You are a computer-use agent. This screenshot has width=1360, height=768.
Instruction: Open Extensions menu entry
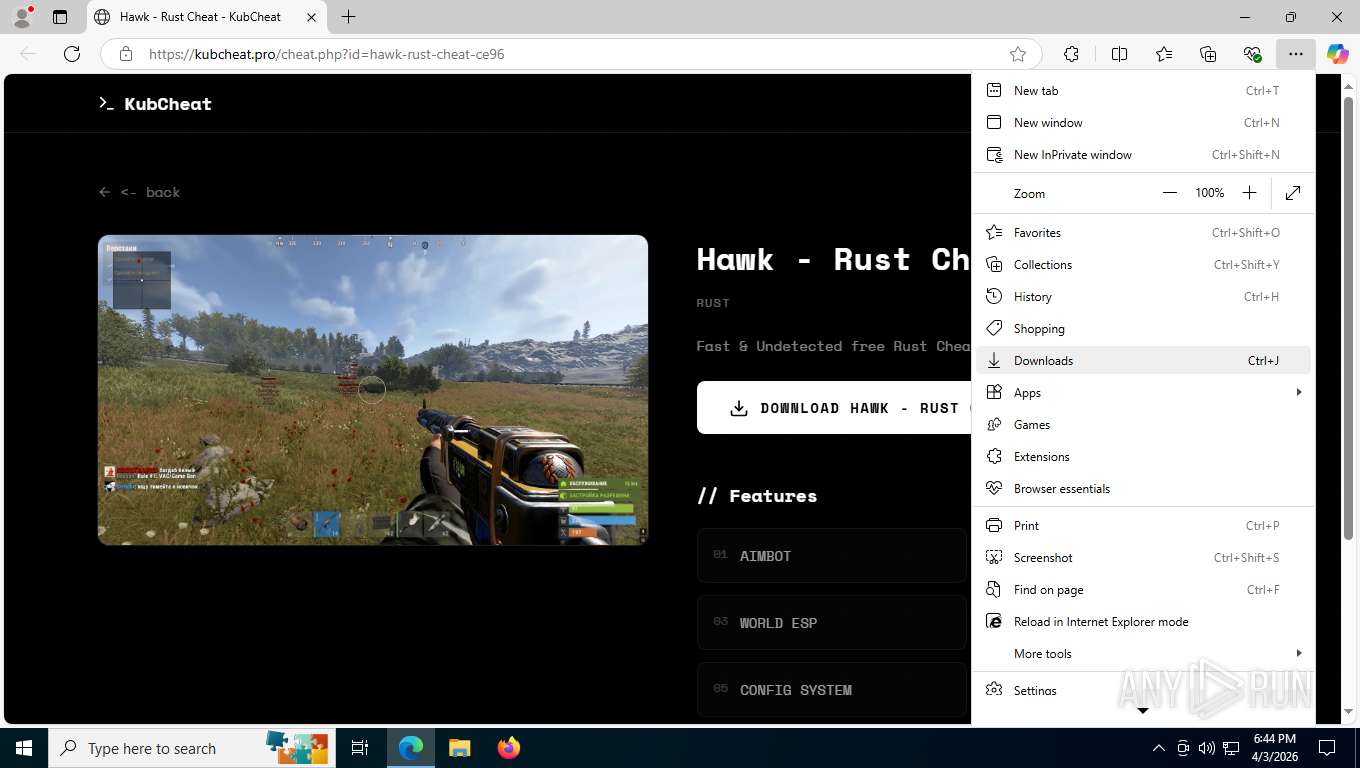1143,456
